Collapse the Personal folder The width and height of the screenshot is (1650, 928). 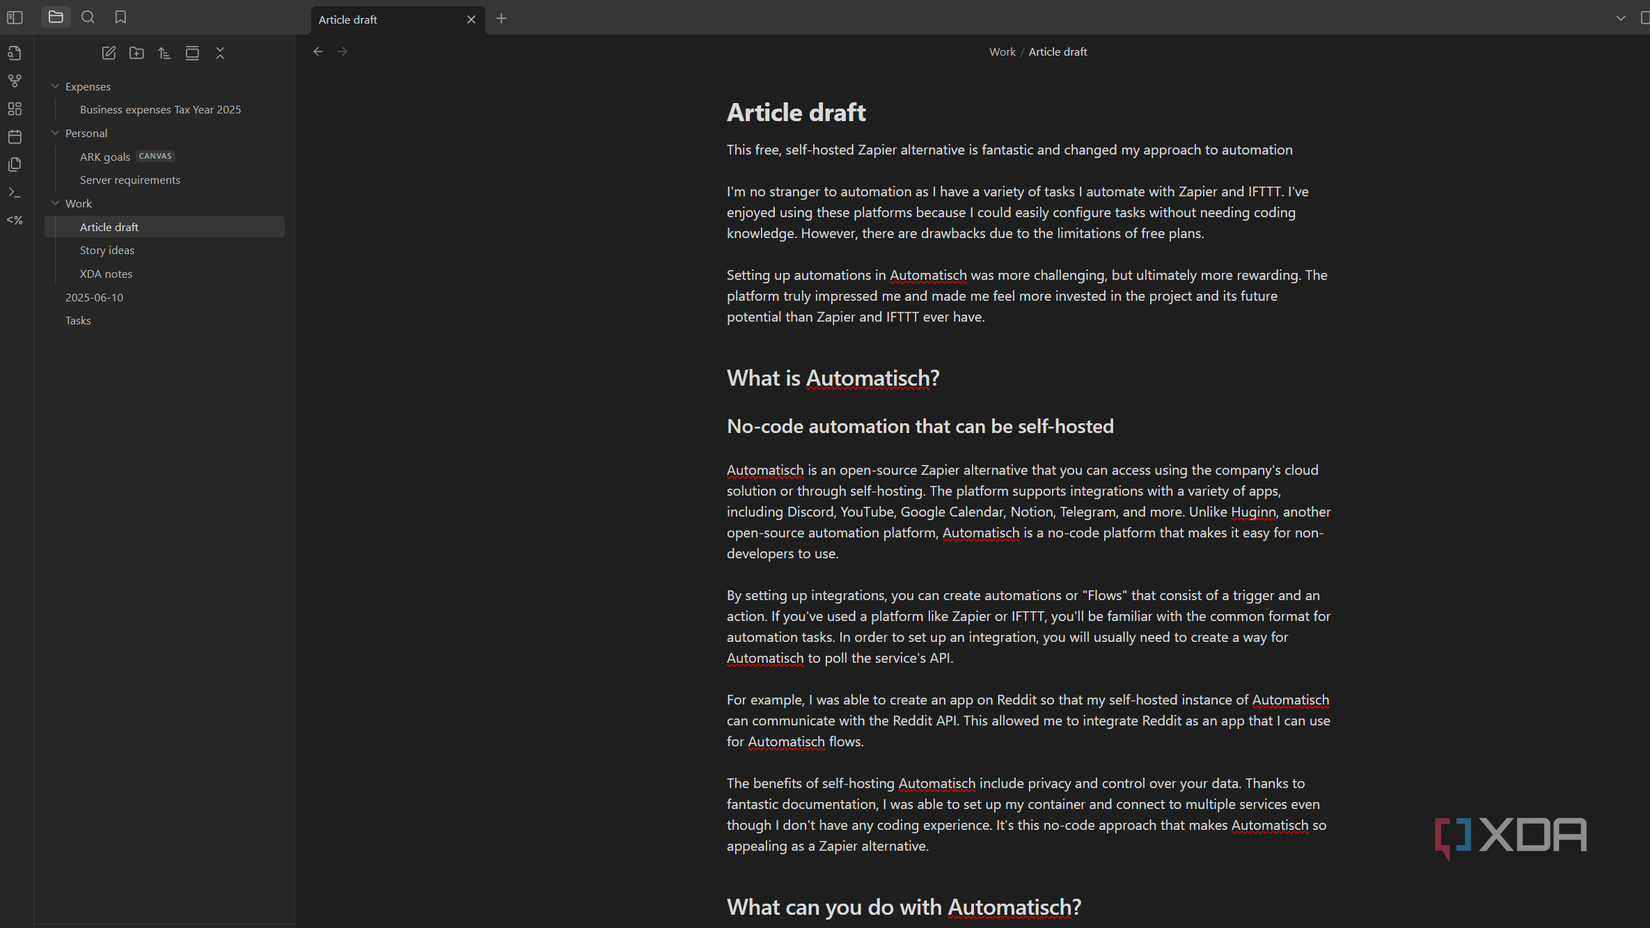coord(56,132)
